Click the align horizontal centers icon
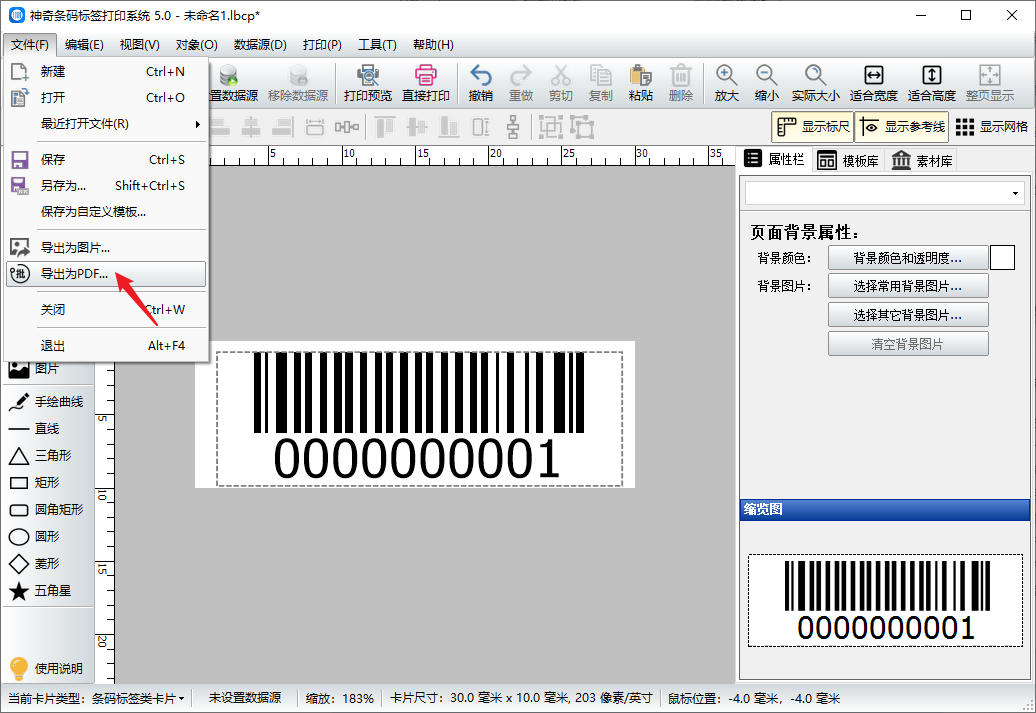1036x713 pixels. pyautogui.click(x=250, y=127)
